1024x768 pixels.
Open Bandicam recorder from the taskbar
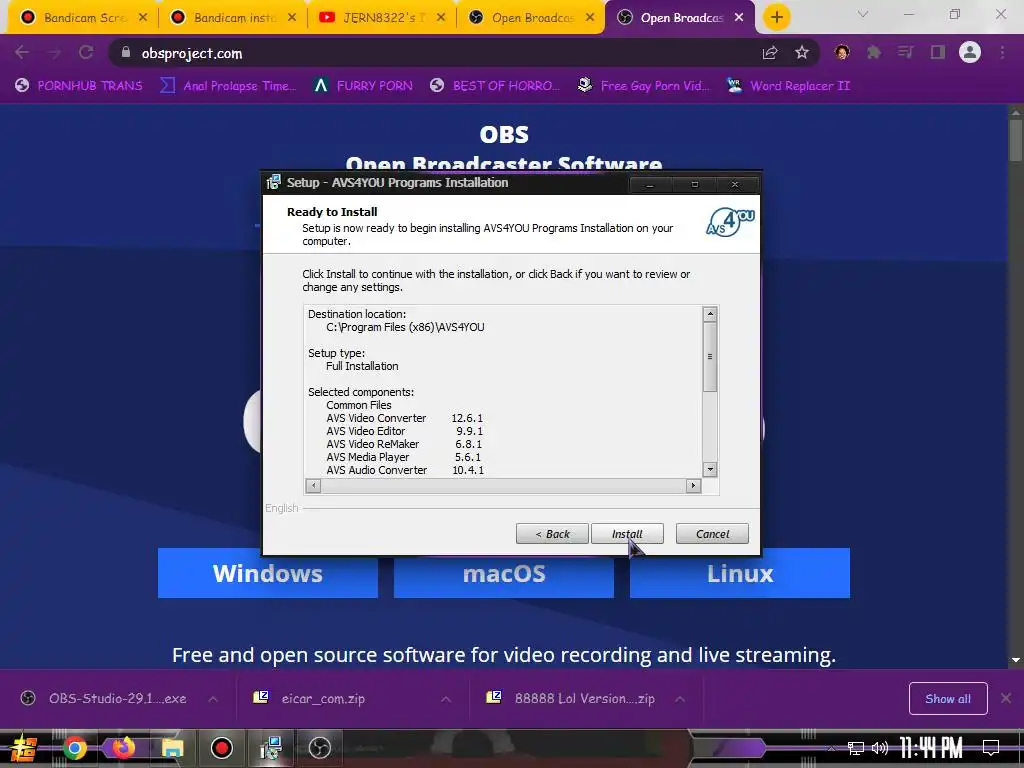pos(221,748)
